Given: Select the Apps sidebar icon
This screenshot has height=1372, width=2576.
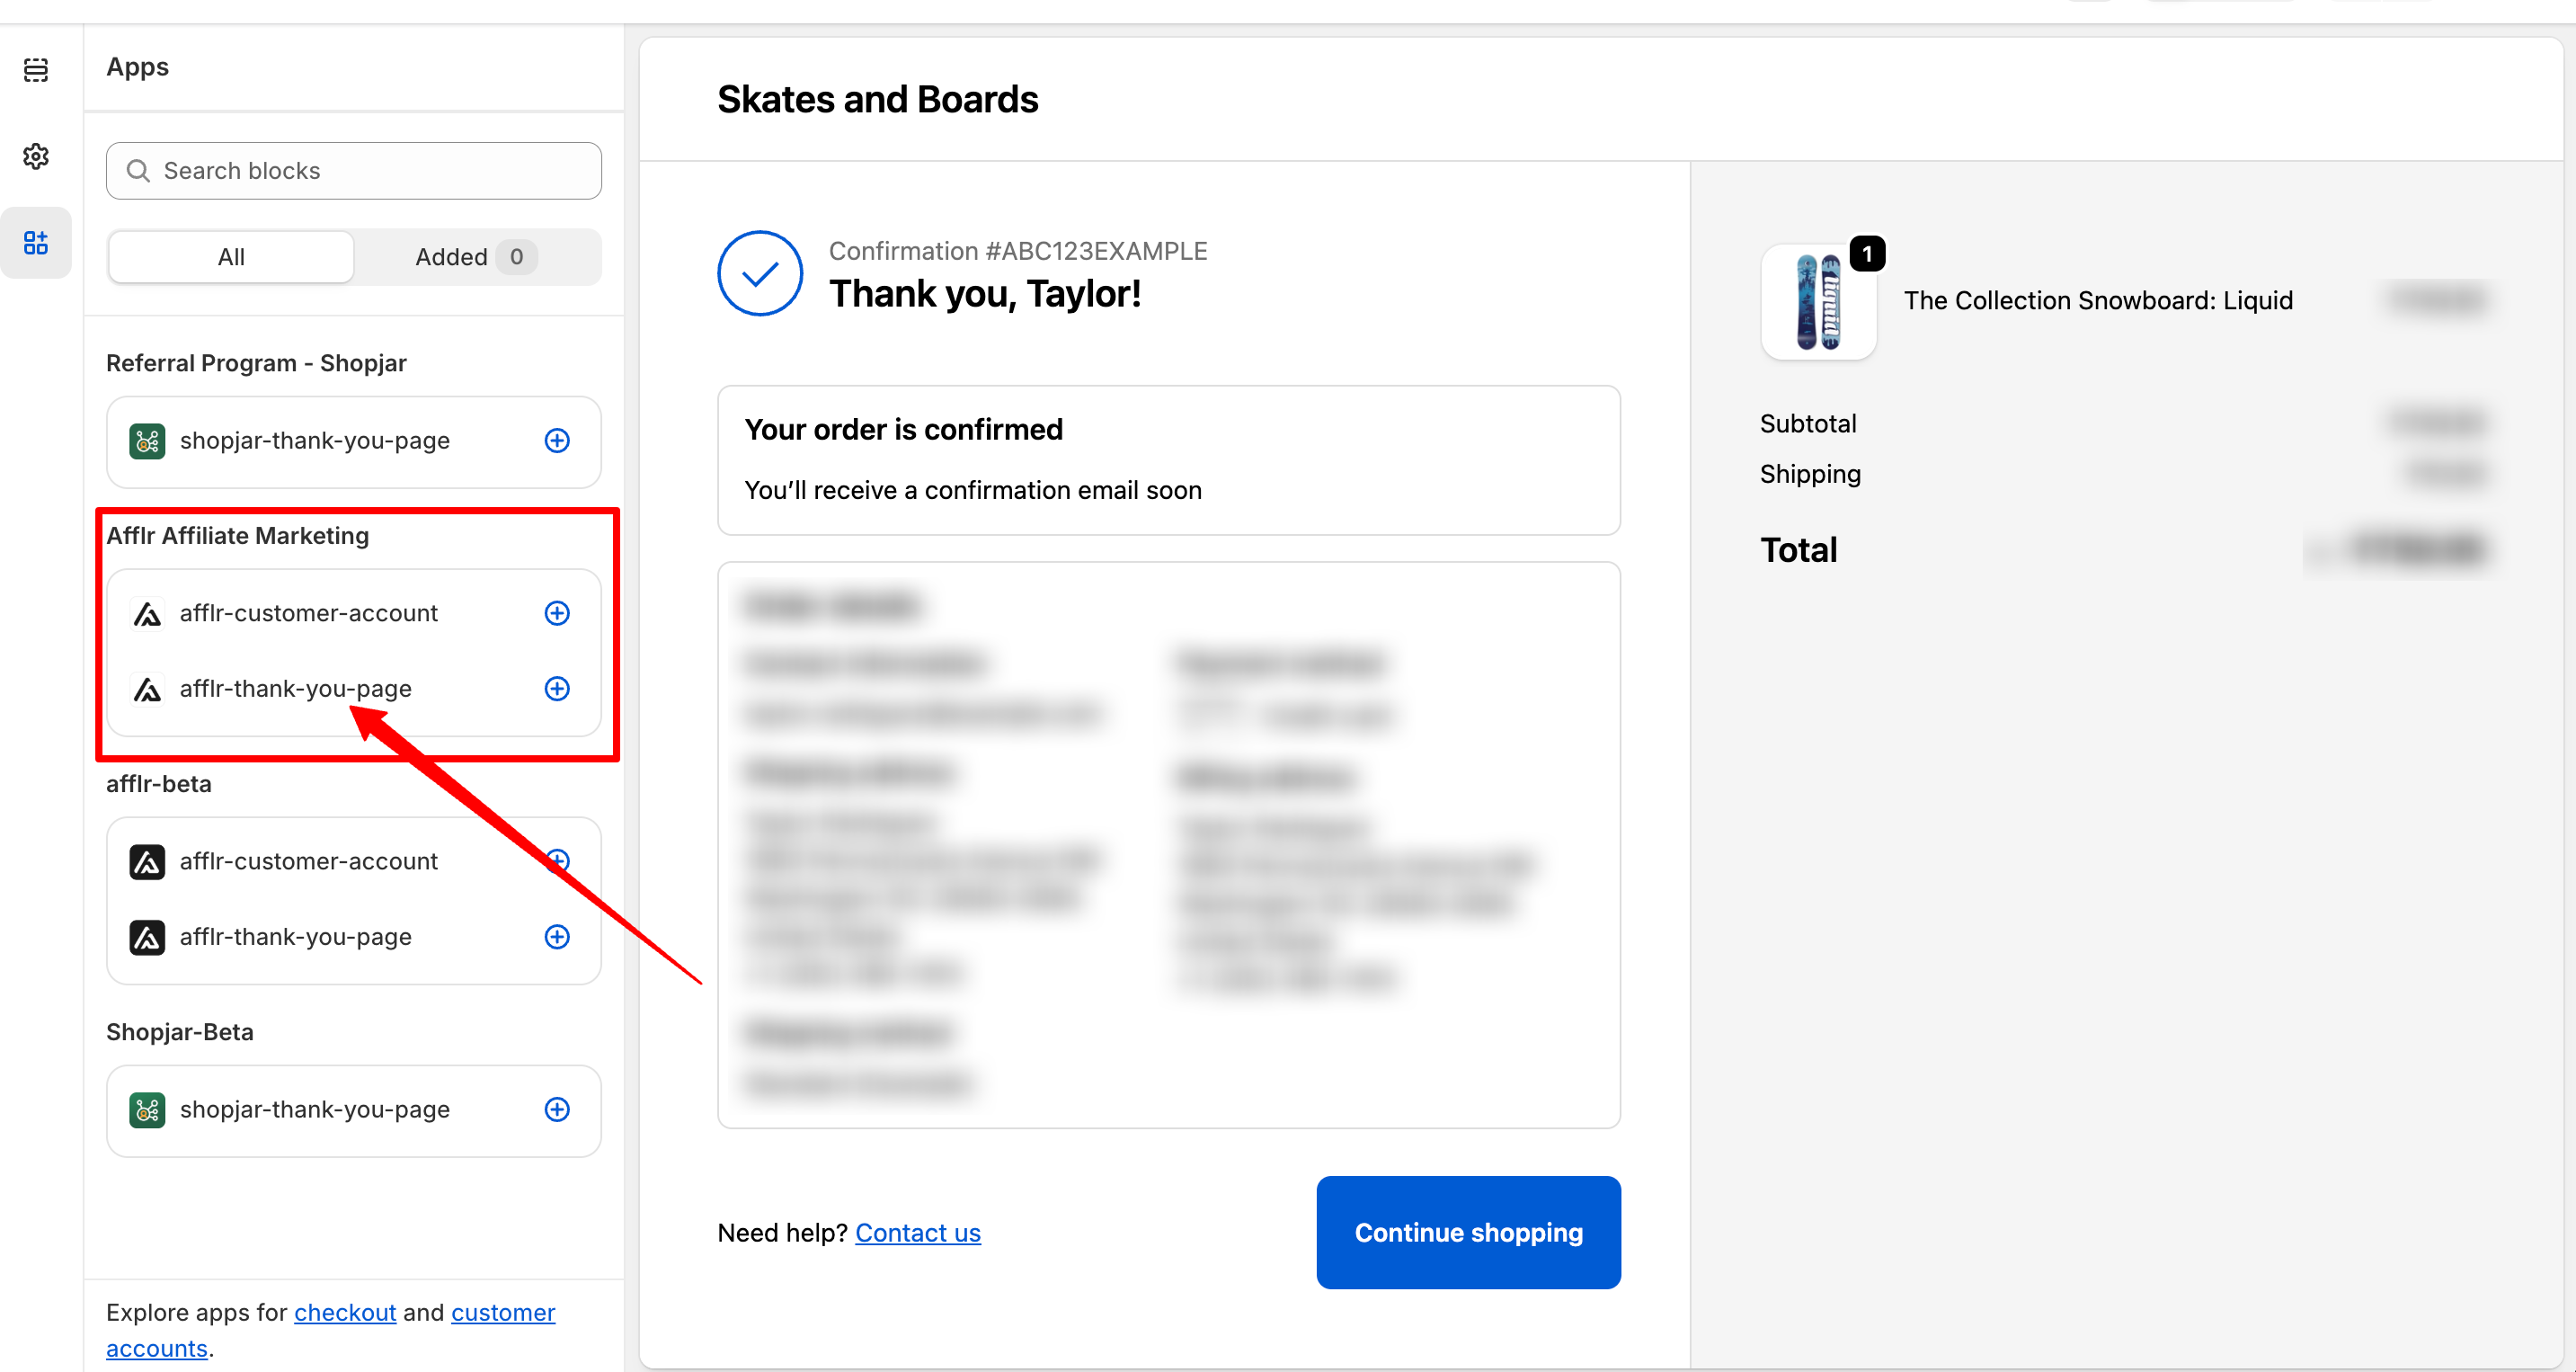Looking at the screenshot, I should click(x=36, y=242).
